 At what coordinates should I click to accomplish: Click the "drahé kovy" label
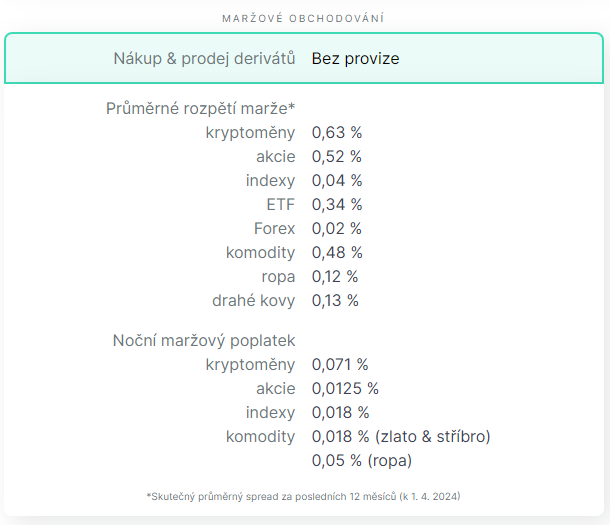253,300
